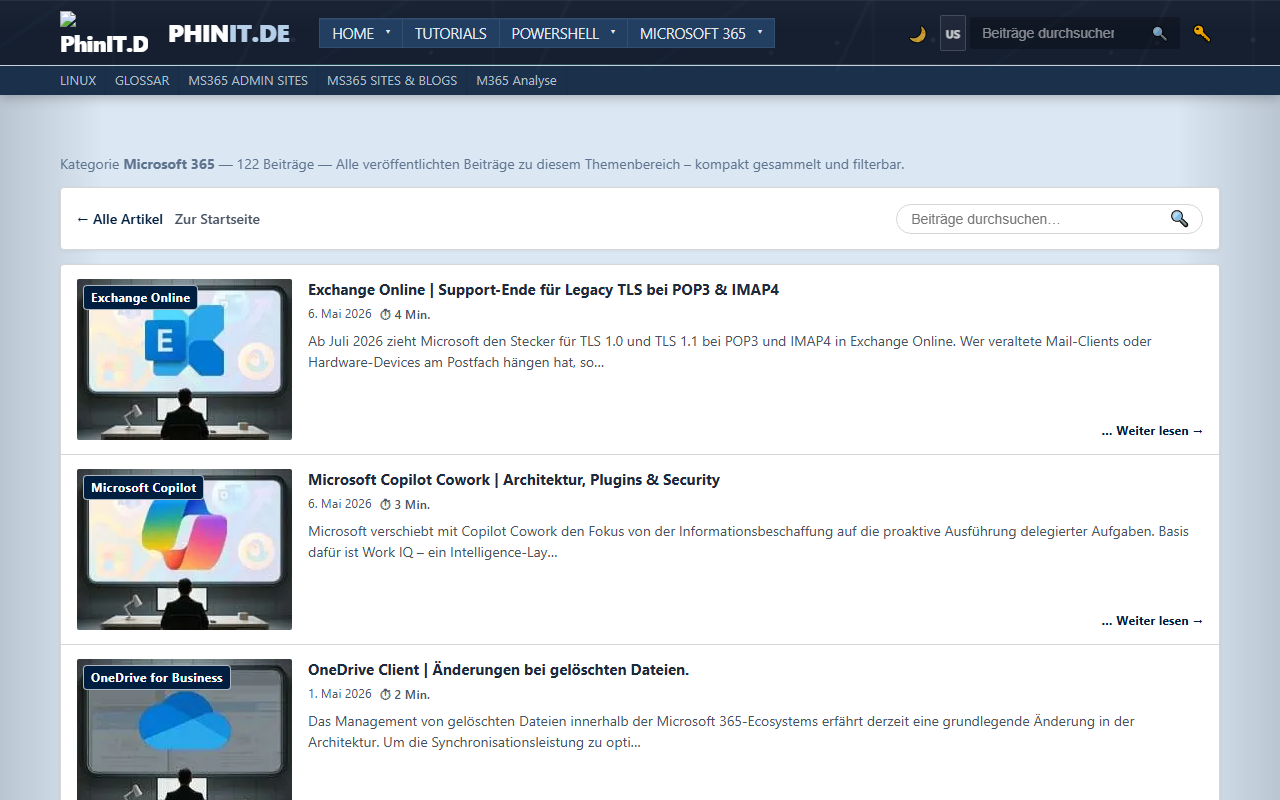Open the TUTORIALS menu item
The height and width of the screenshot is (800, 1280).
click(x=450, y=33)
